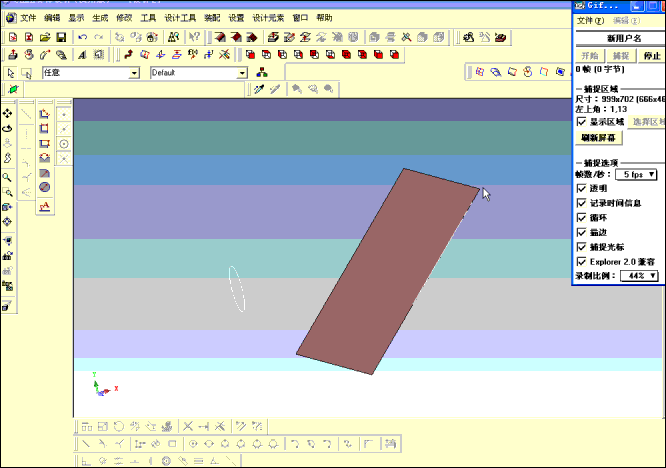Open the 44% recording scale dropdown
The image size is (666, 468).
click(639, 276)
